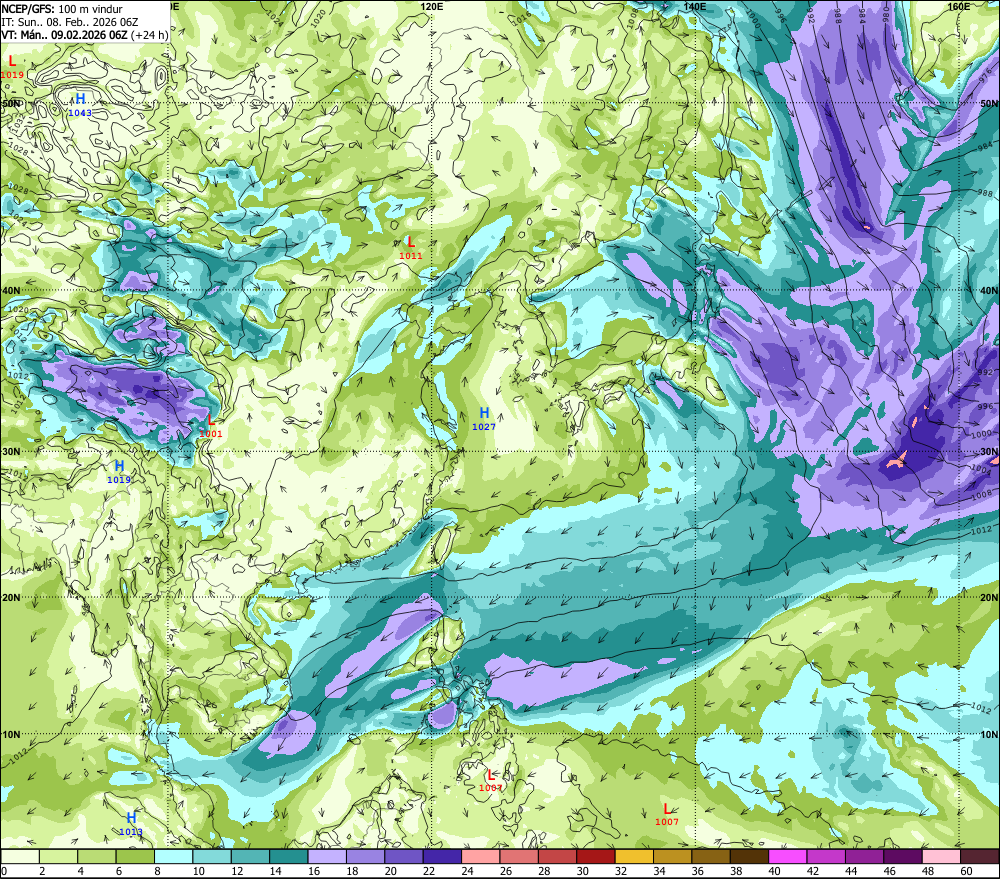
Task: Click the H 1043 high pressure marker
Action: point(80,105)
